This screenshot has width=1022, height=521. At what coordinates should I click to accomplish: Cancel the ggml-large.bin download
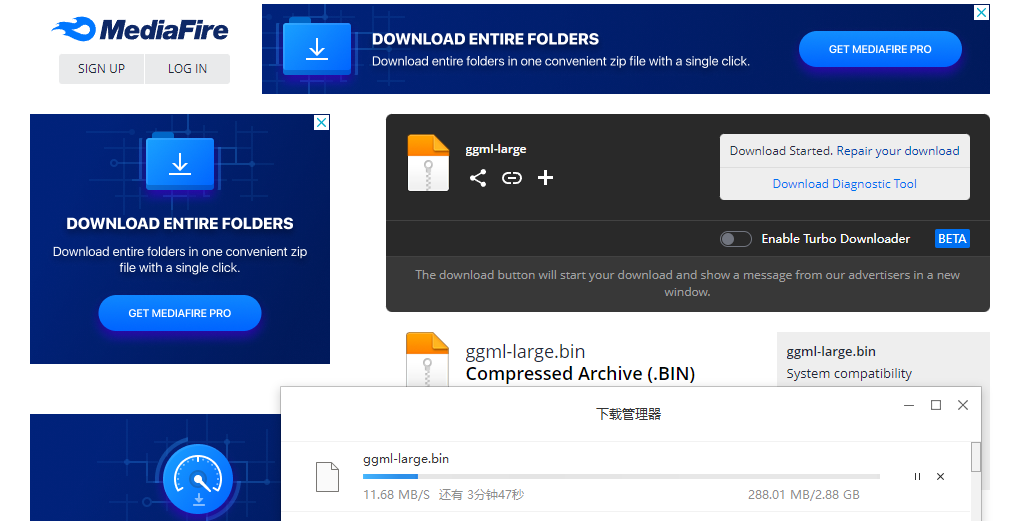[941, 477]
